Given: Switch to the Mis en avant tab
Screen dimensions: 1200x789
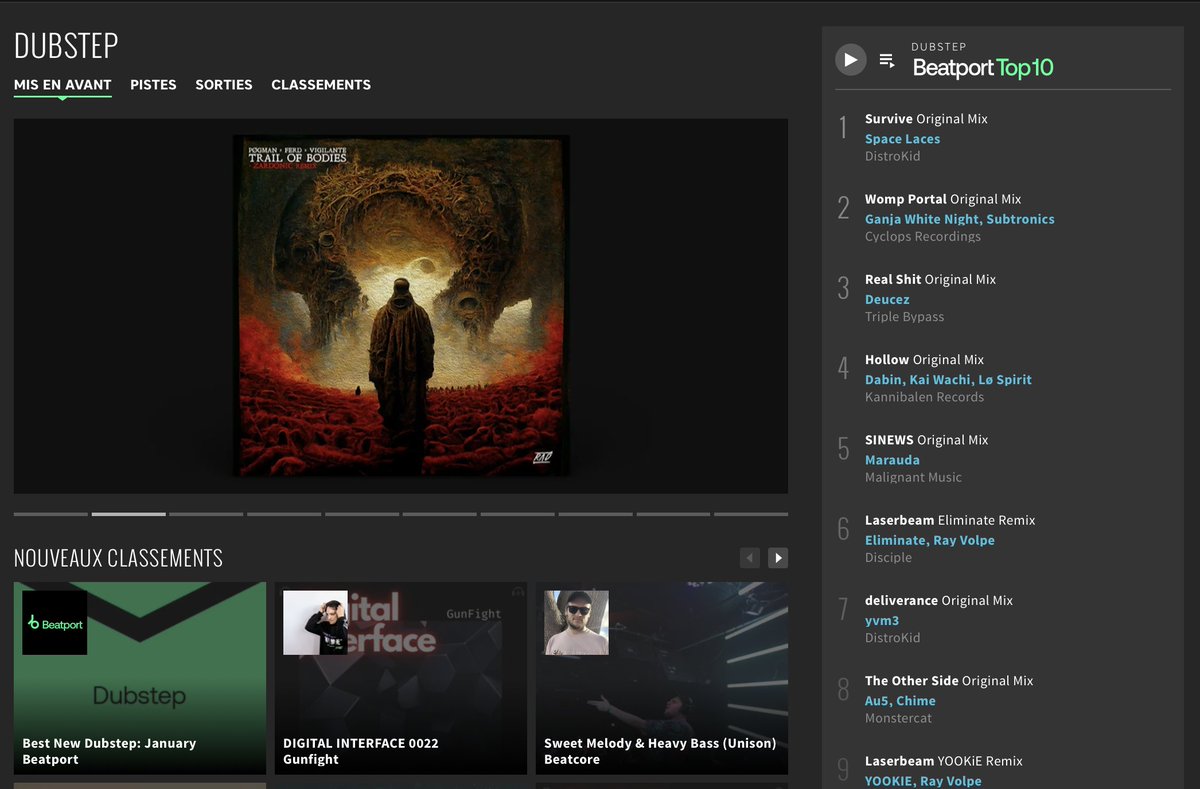Looking at the screenshot, I should click(x=63, y=85).
